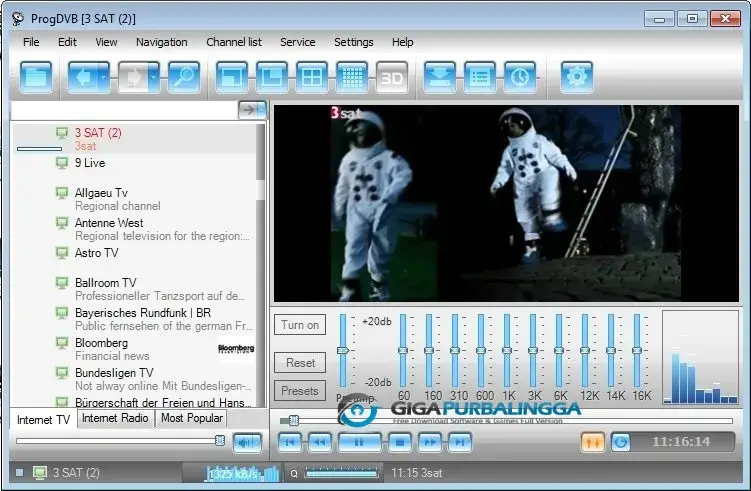The image size is (751, 491).
Task: Switch to the Internet TV tab
Action: [x=43, y=420]
